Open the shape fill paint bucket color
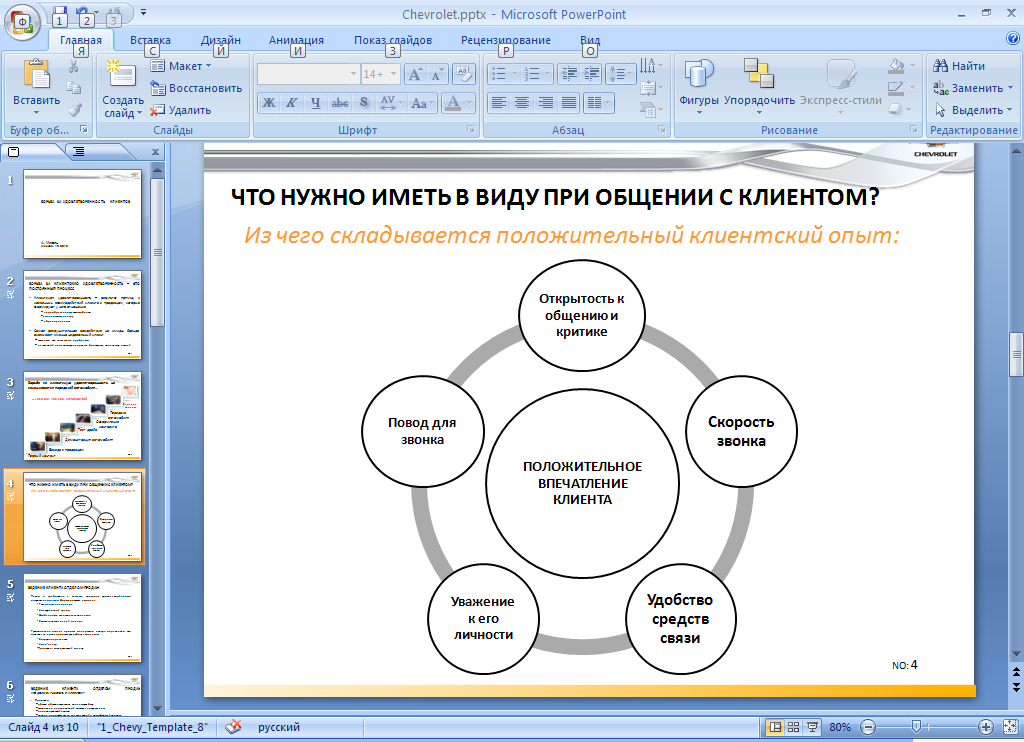Screen dimensions: 1024x742 (x=897, y=66)
